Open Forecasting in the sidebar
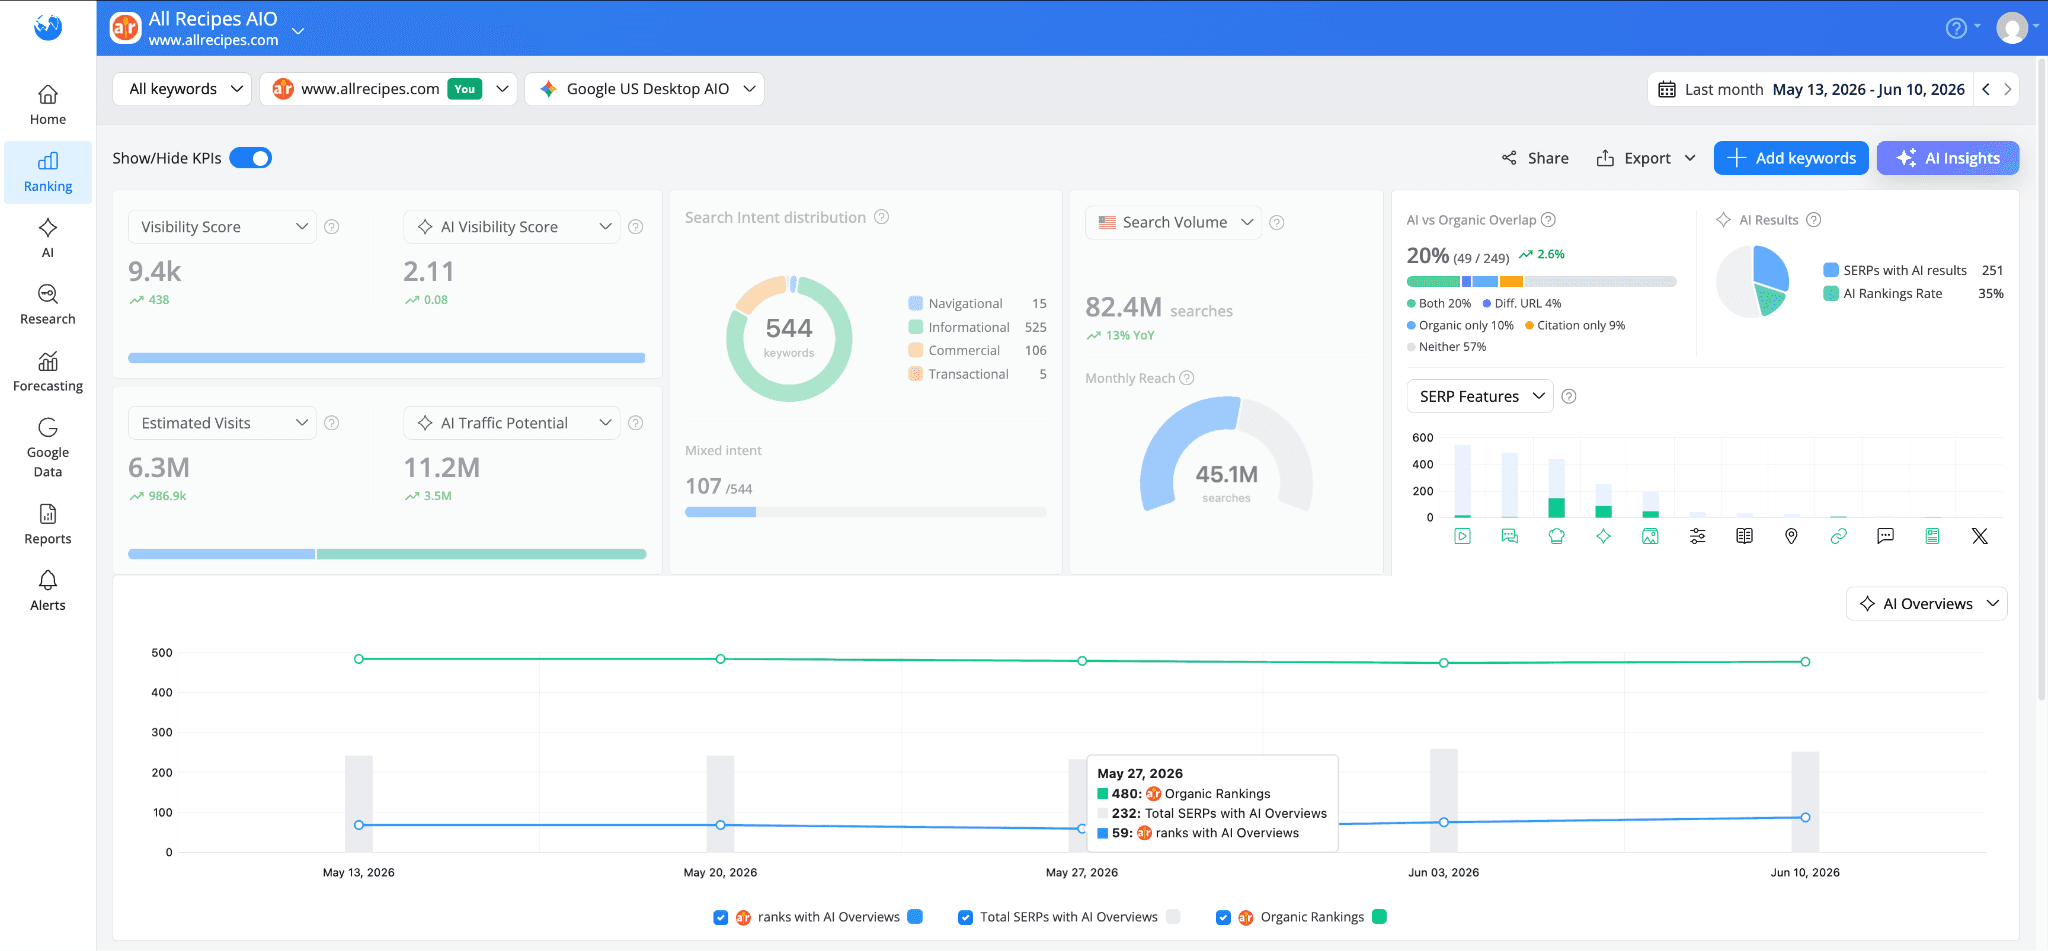The height and width of the screenshot is (951, 2048). [x=48, y=372]
